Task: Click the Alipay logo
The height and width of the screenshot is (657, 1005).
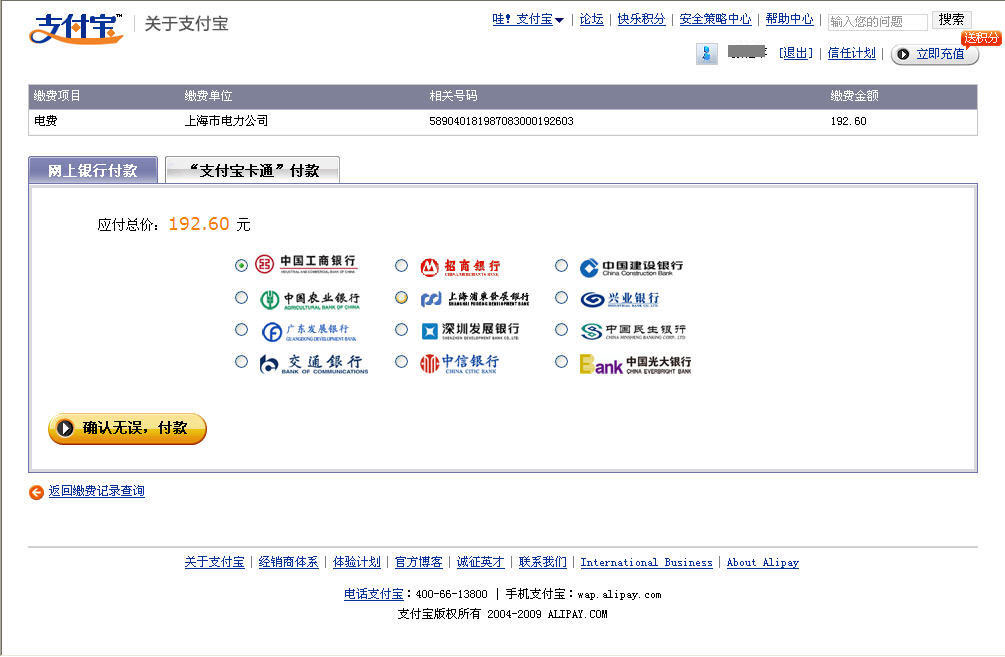Action: pyautogui.click(x=76, y=28)
